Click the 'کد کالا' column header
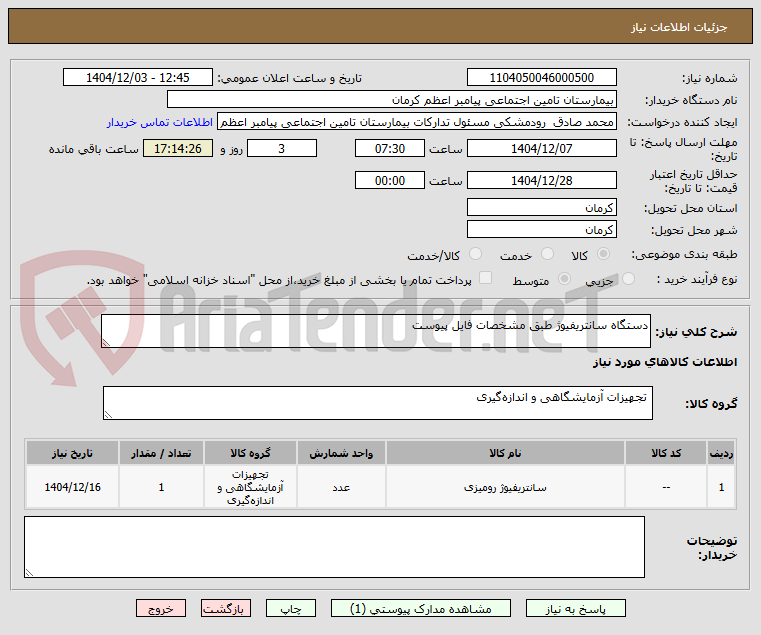 666,453
